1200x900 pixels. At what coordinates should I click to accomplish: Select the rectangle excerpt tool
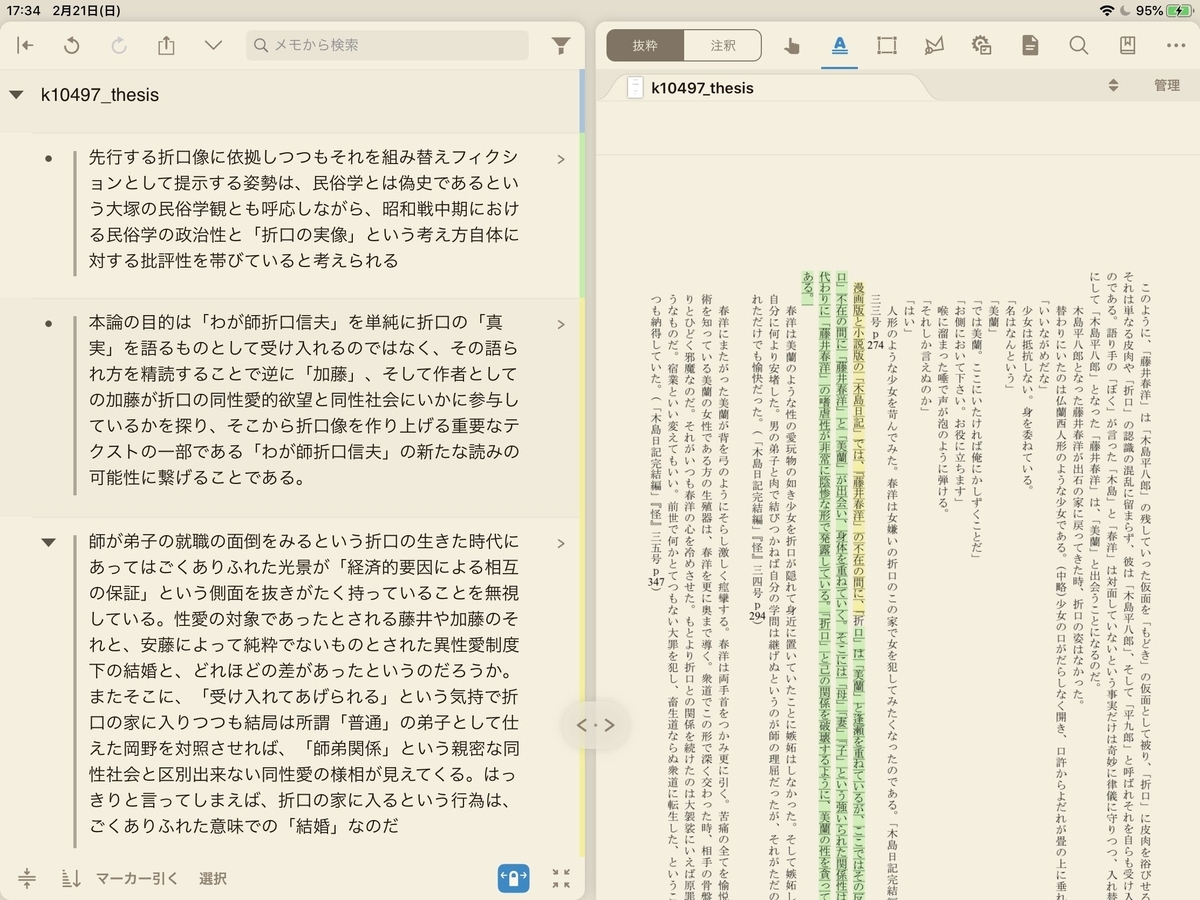click(887, 45)
